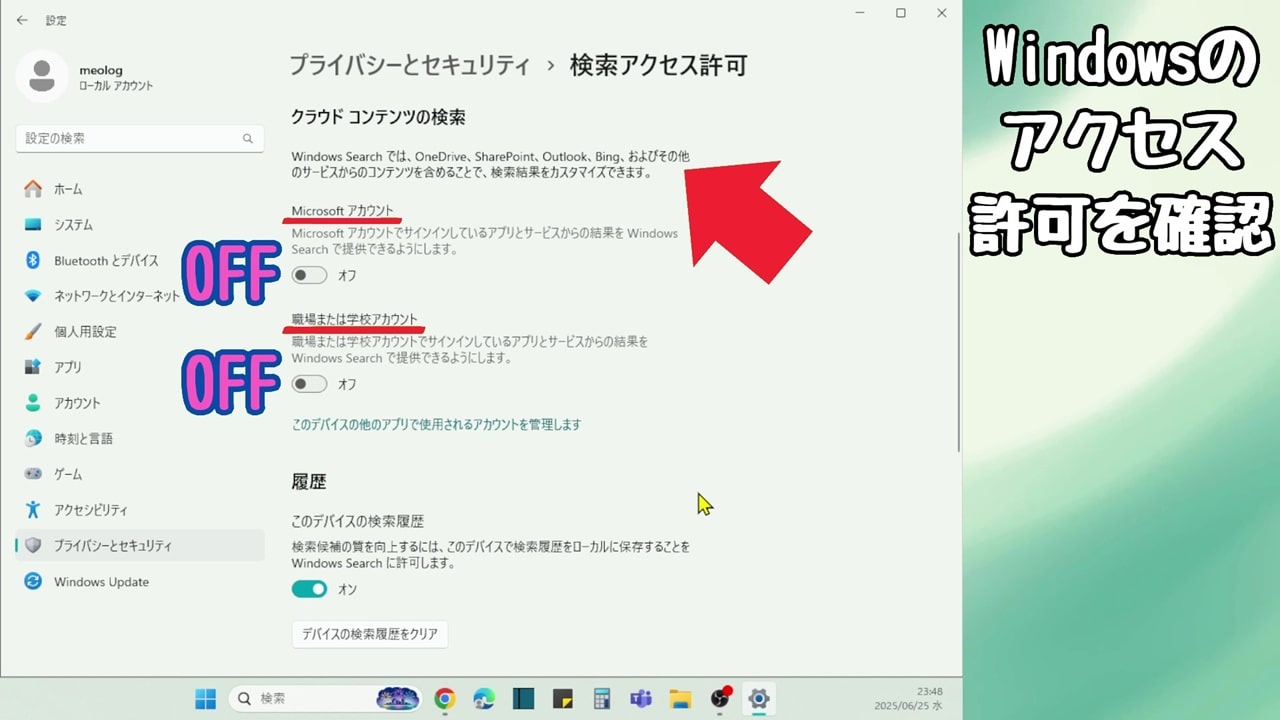The height and width of the screenshot is (720, 1280).
Task: Open the OBS Studio taskbar icon
Action: point(720,698)
